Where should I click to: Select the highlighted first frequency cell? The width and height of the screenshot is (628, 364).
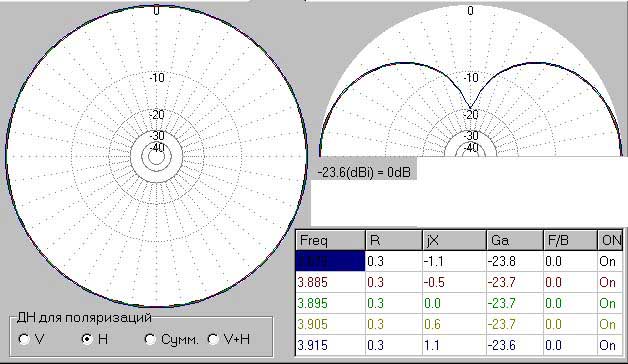pyautogui.click(x=330, y=261)
